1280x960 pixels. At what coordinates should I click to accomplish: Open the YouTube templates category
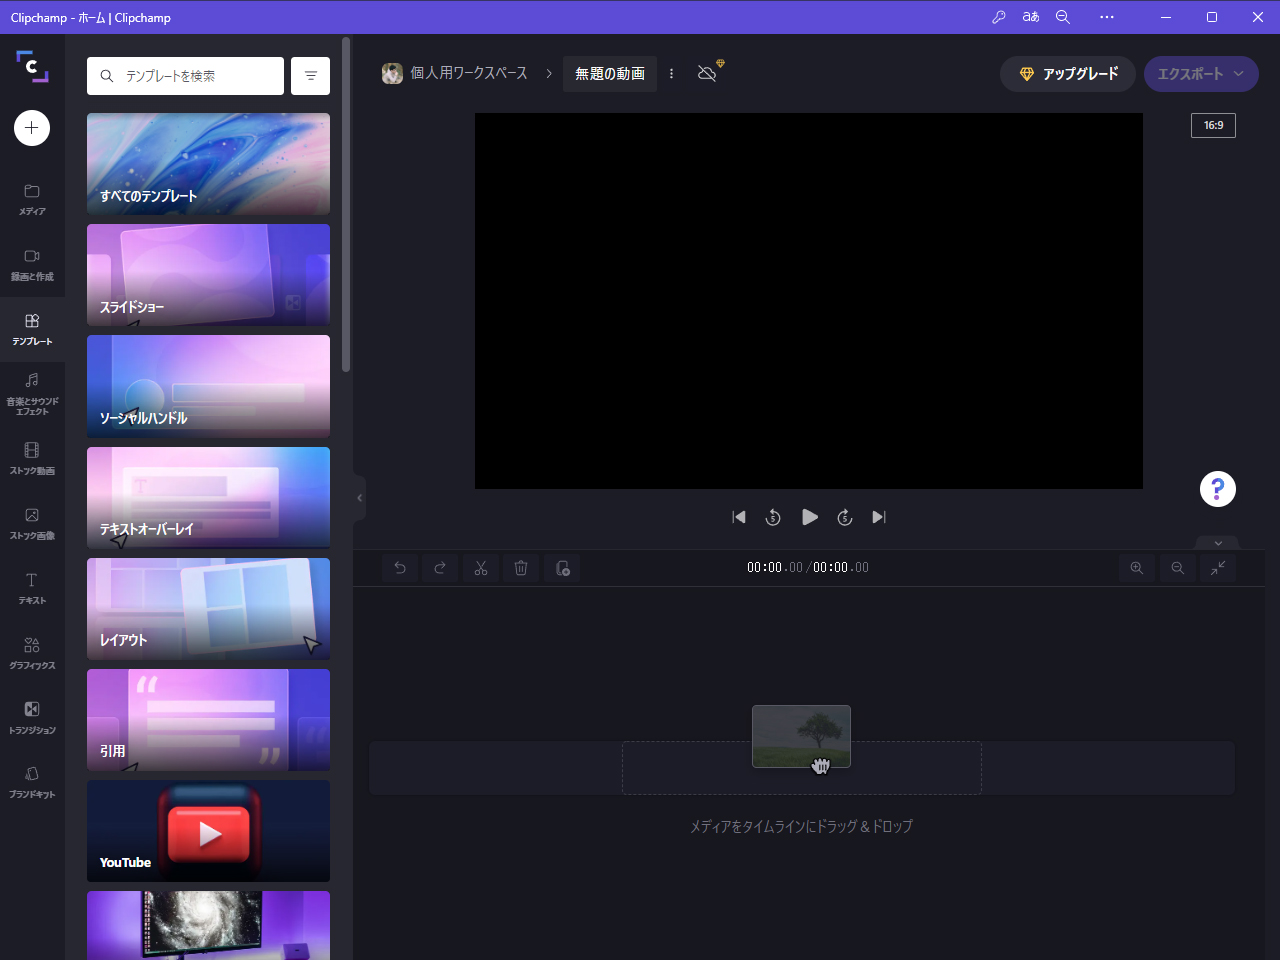[208, 830]
